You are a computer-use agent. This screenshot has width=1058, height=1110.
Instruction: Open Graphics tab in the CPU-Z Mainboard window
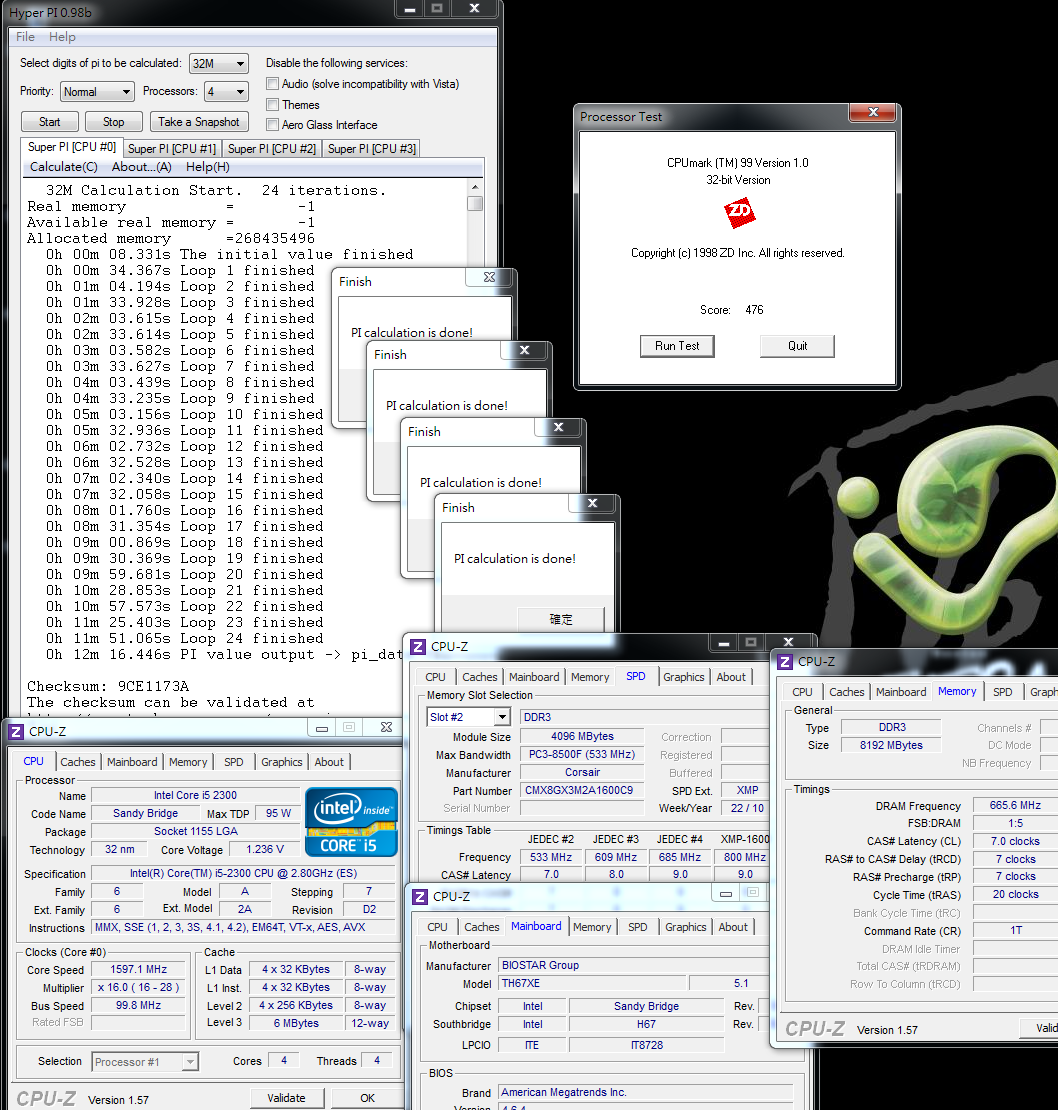tap(686, 927)
